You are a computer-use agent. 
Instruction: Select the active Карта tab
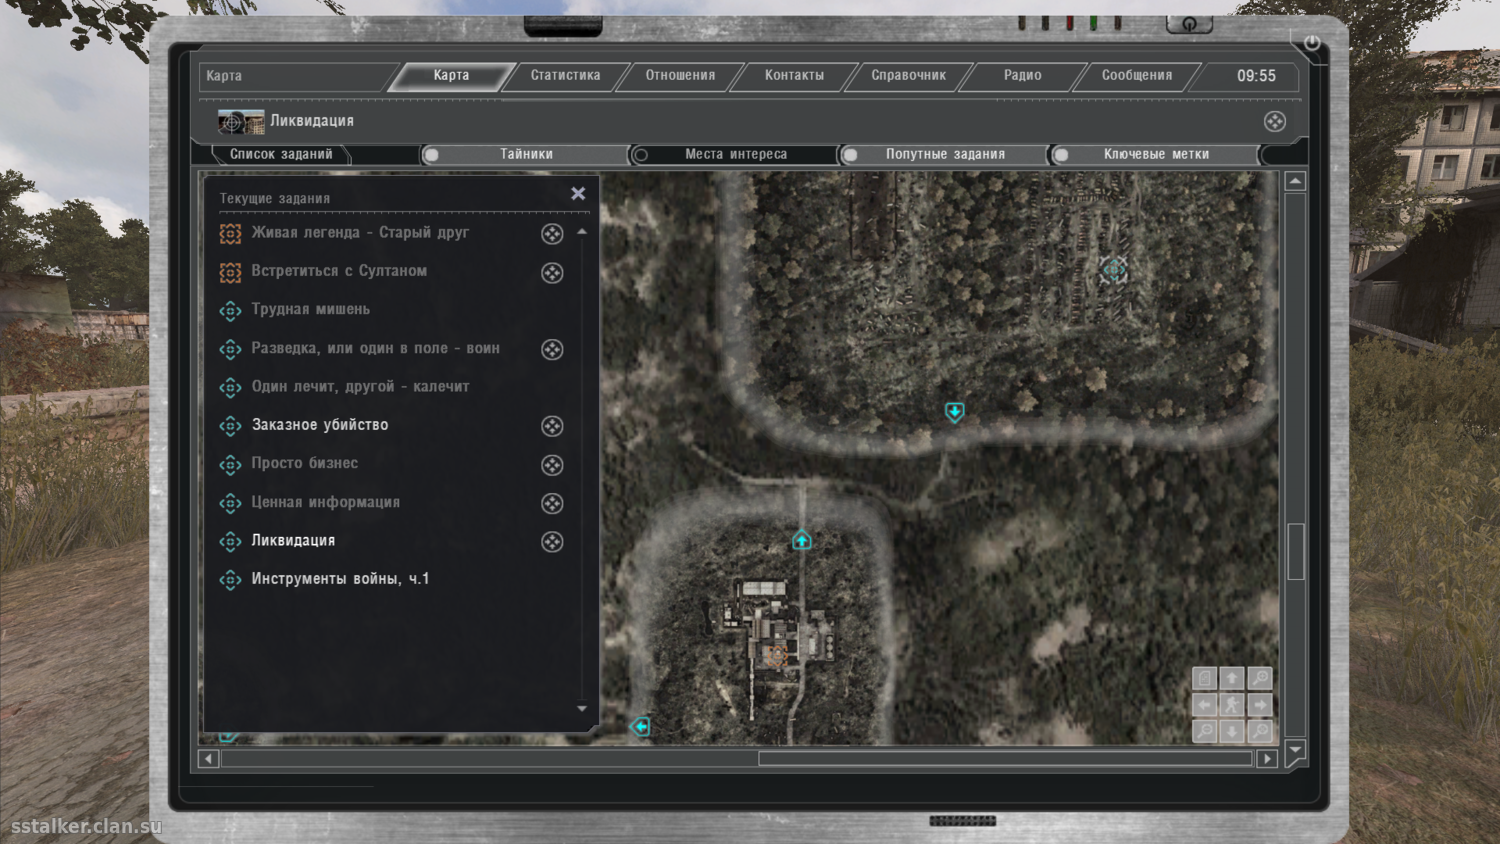[451, 76]
